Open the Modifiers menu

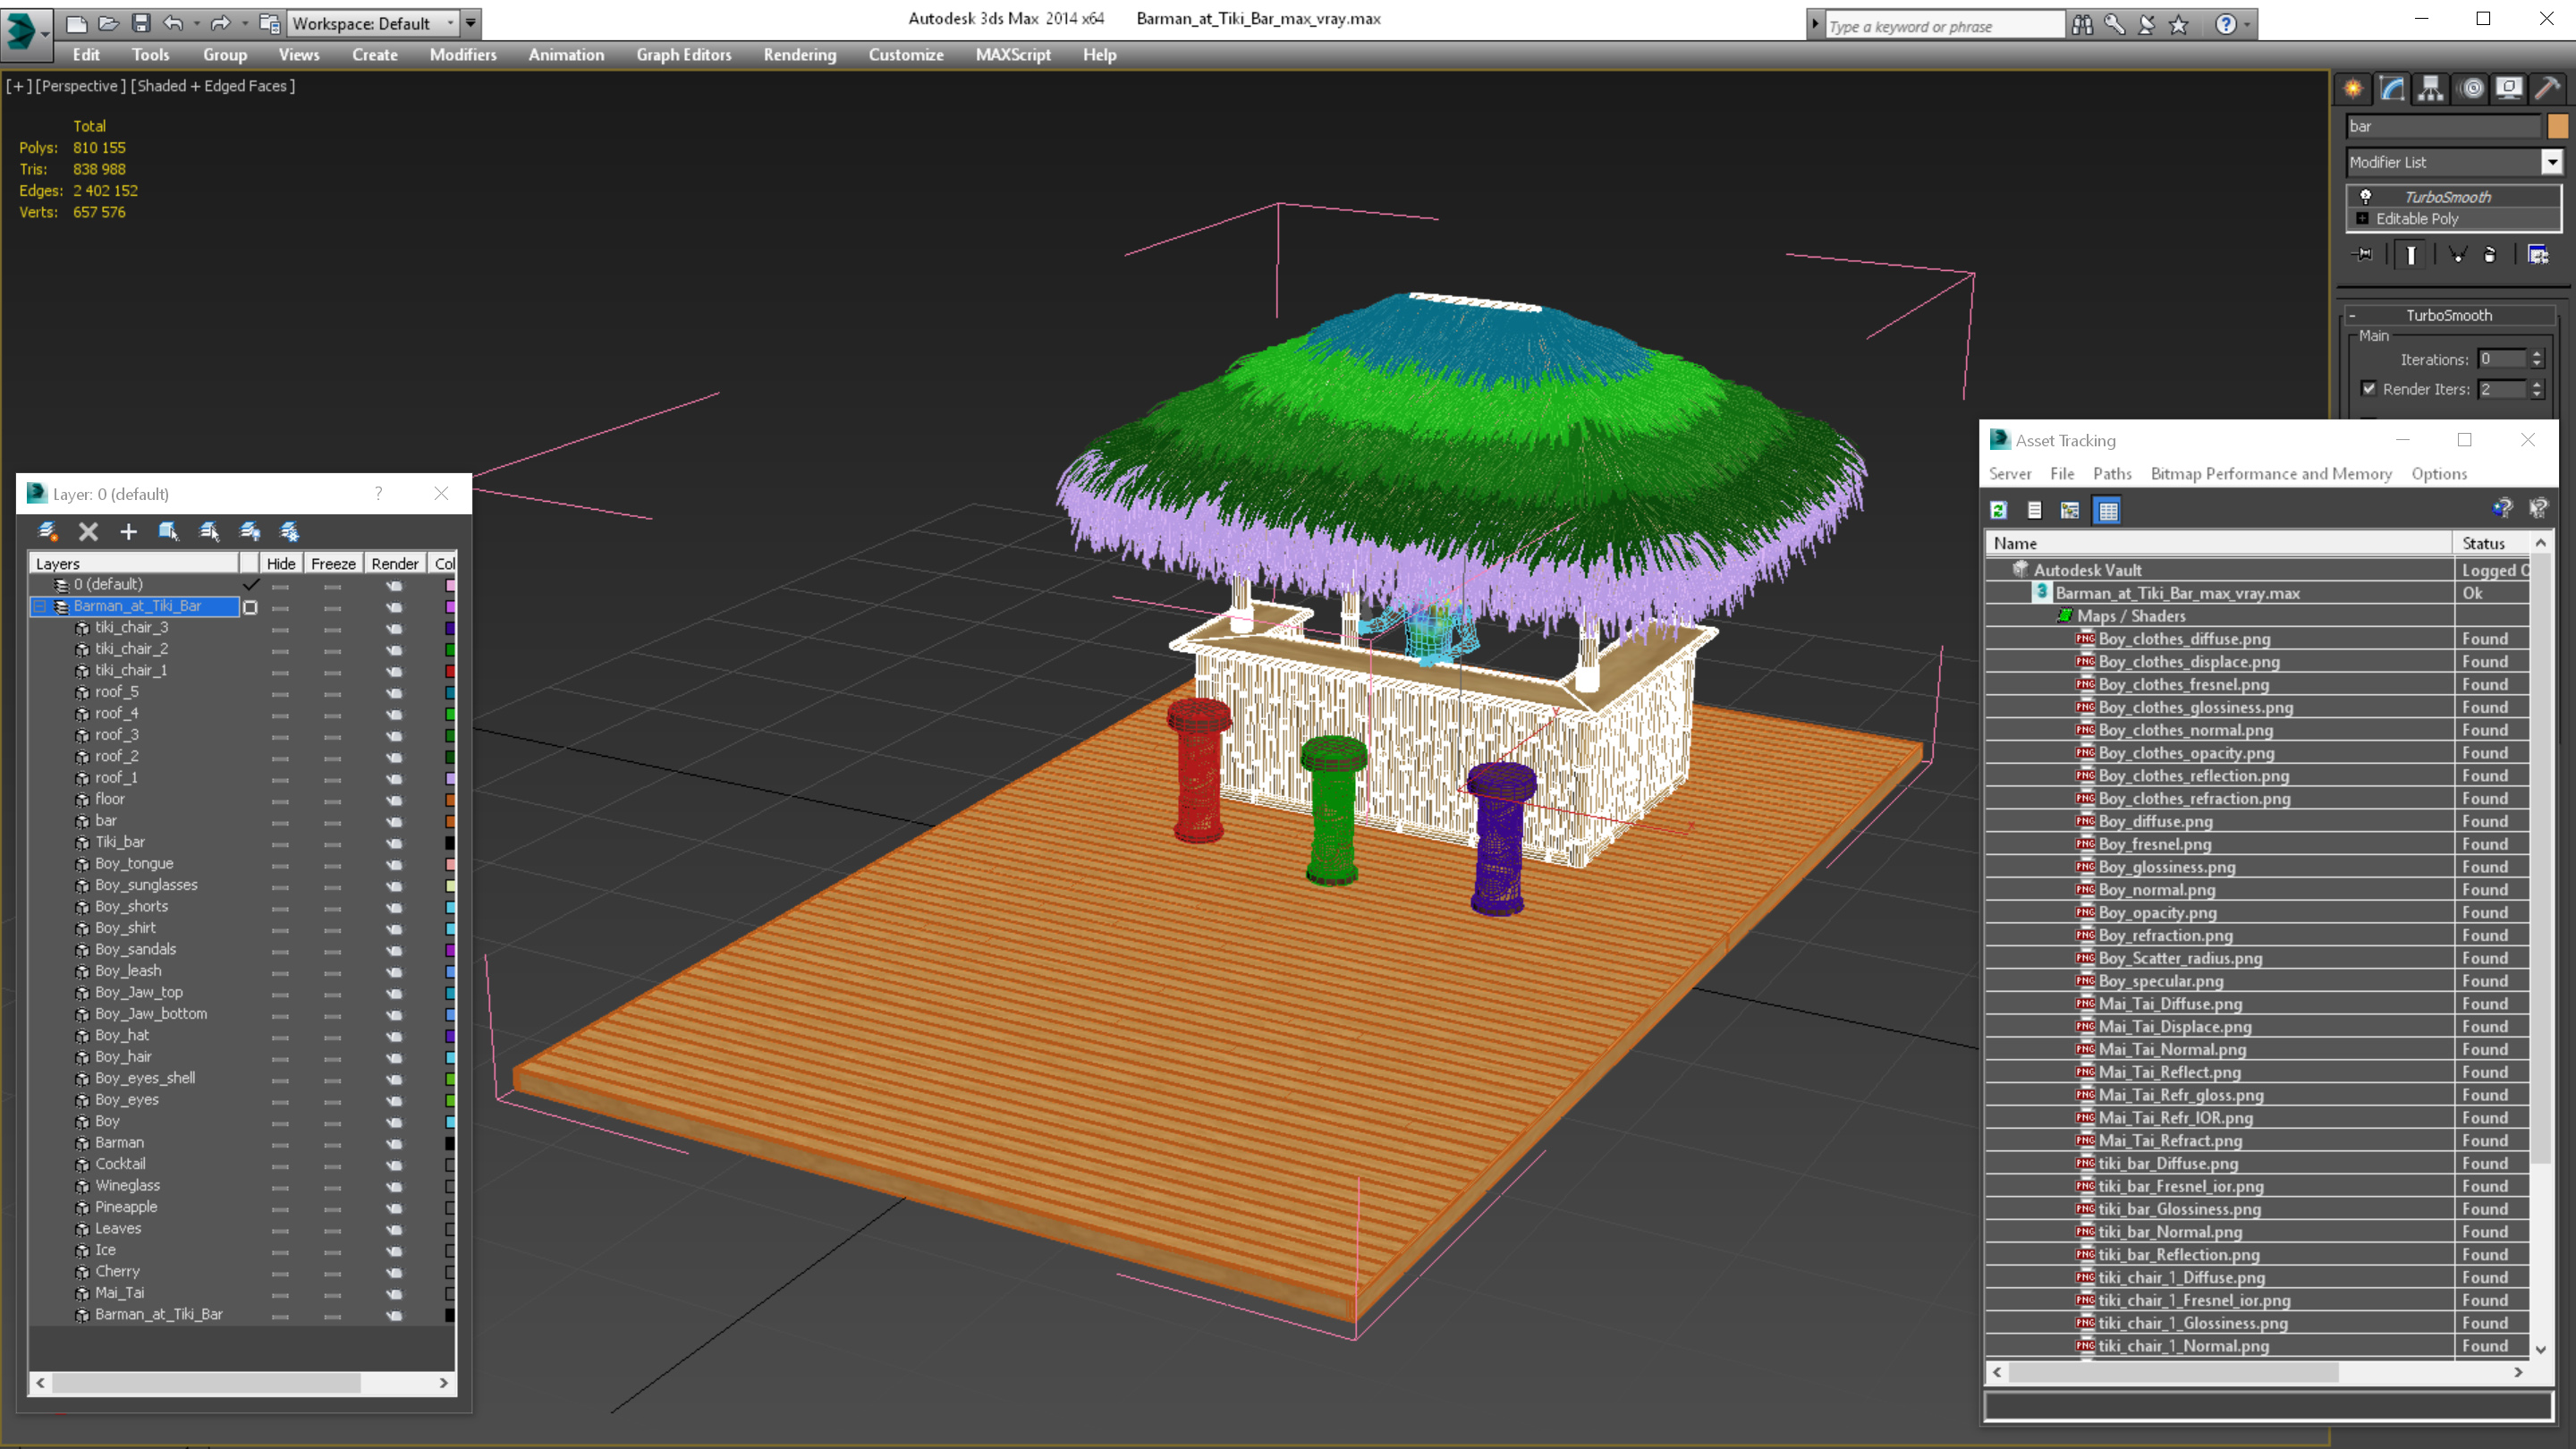pyautogui.click(x=463, y=55)
